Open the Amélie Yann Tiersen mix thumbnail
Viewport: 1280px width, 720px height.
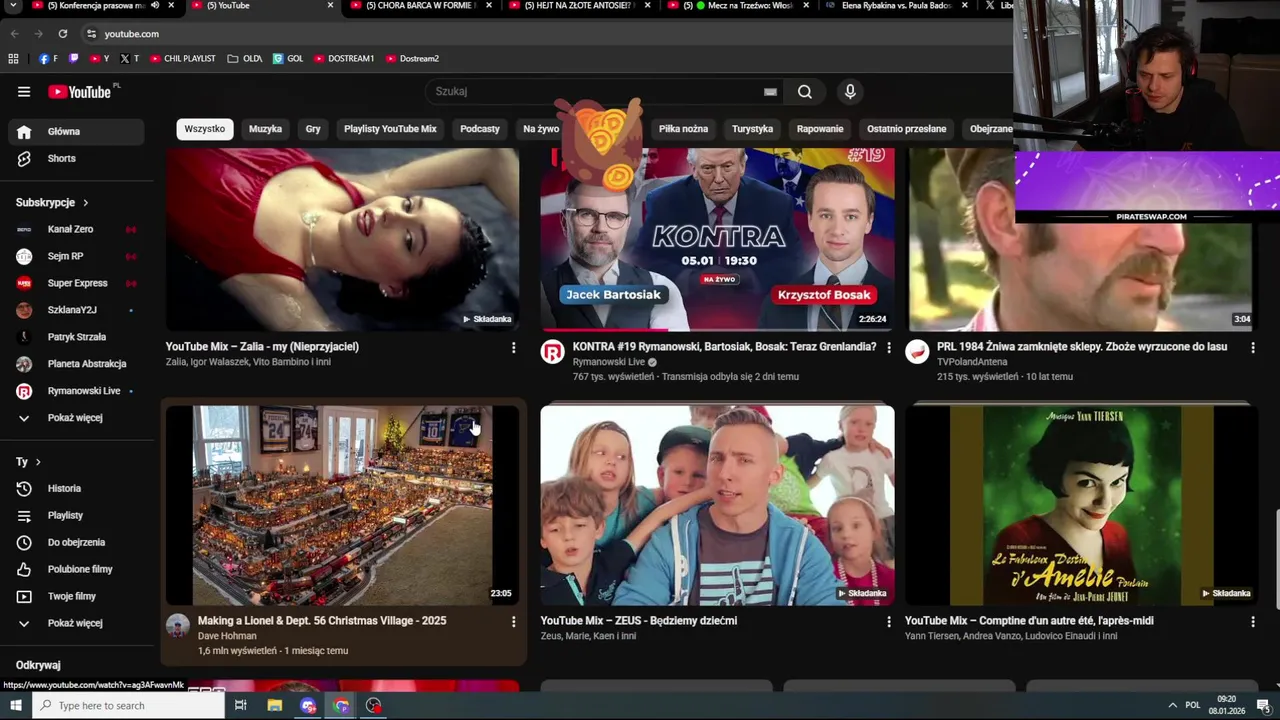pos(1081,505)
